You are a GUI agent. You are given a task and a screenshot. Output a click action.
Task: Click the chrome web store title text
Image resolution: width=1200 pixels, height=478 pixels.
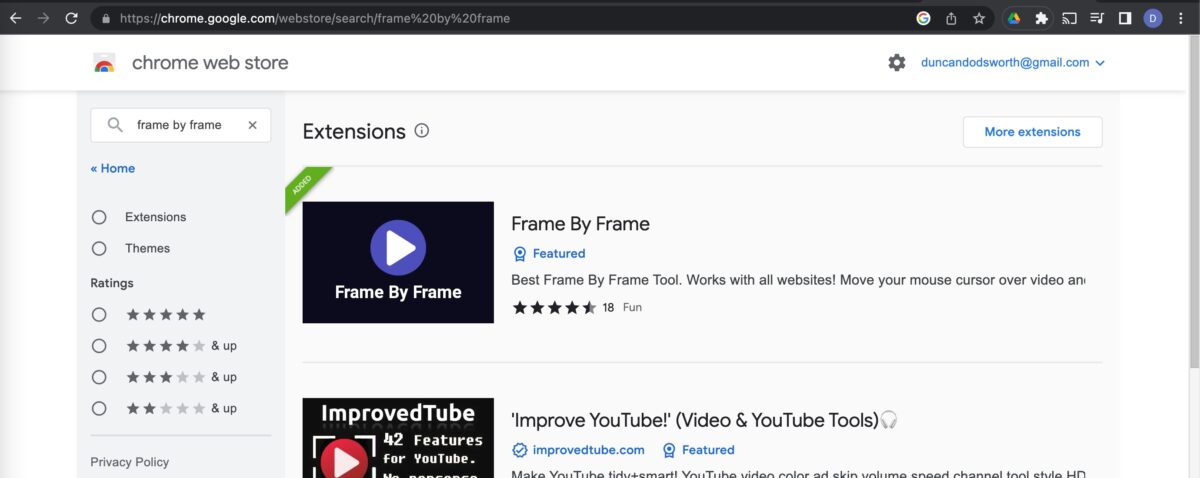coord(210,63)
